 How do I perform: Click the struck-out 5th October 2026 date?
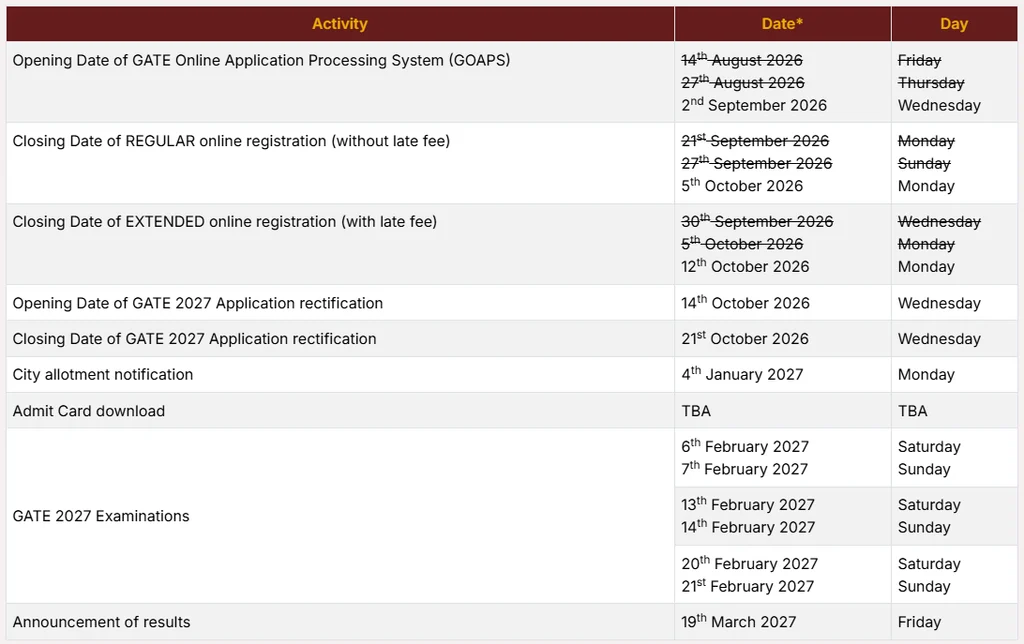pos(742,244)
